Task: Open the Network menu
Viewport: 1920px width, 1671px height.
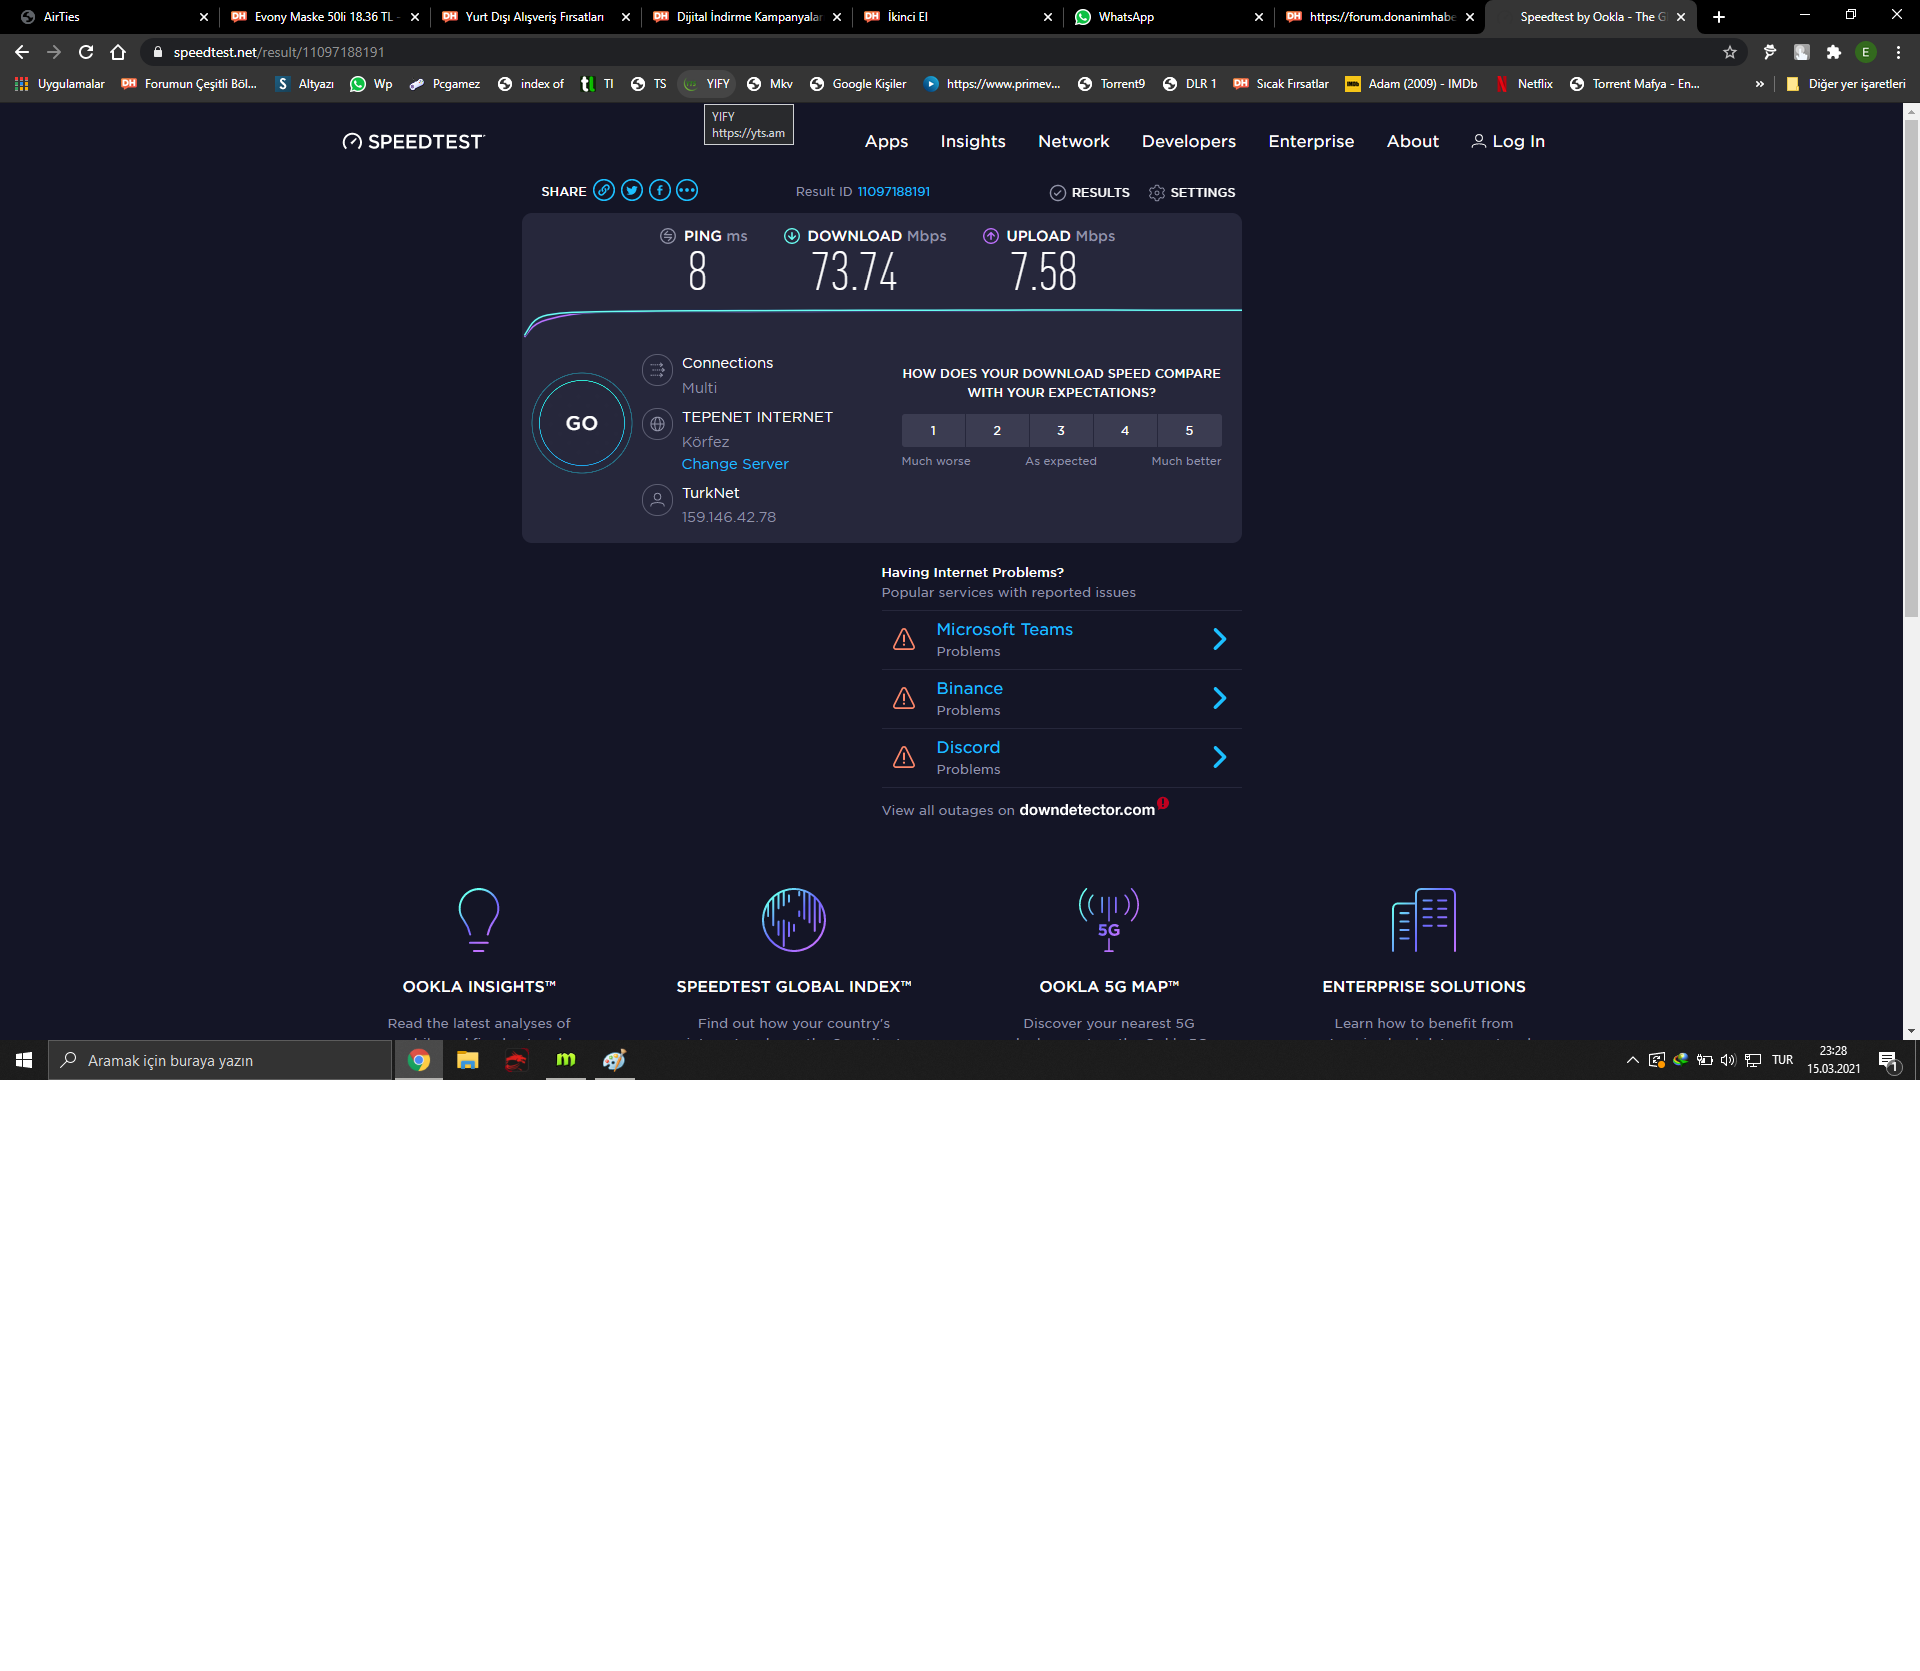Action: (x=1074, y=142)
